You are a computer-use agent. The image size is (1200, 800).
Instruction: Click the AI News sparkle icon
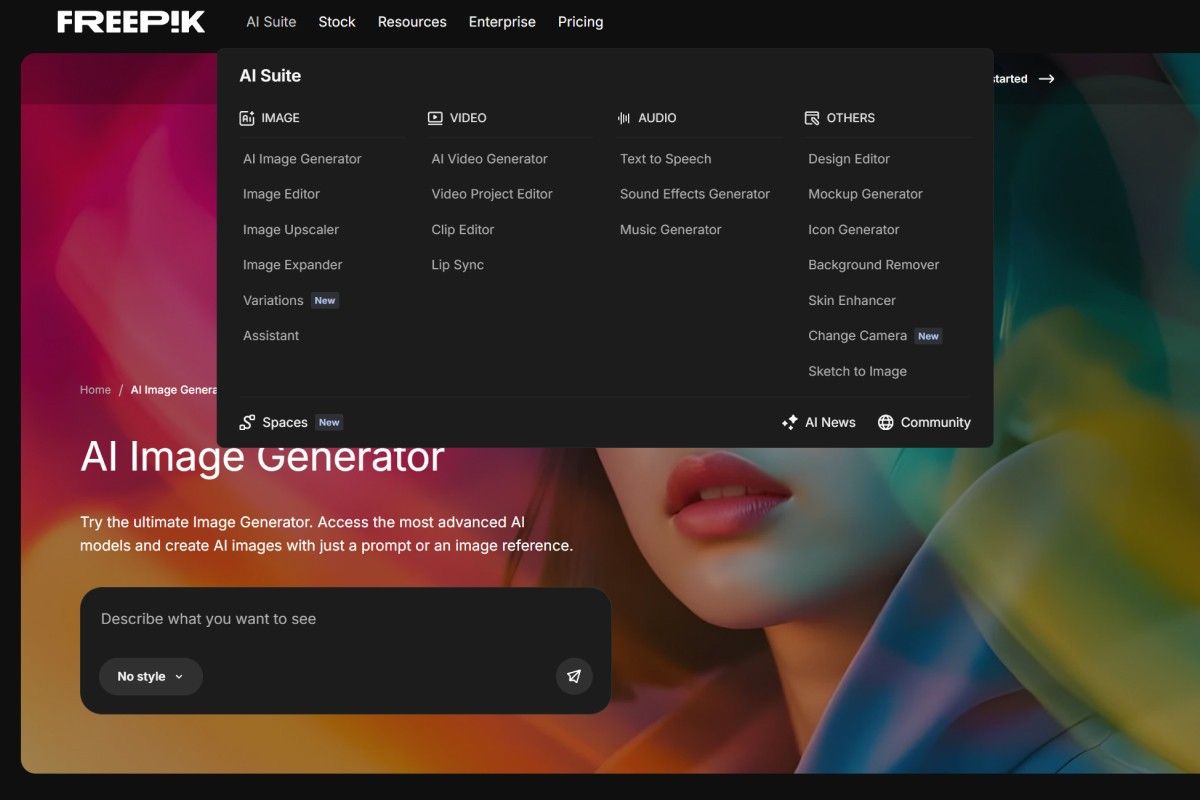click(x=789, y=423)
